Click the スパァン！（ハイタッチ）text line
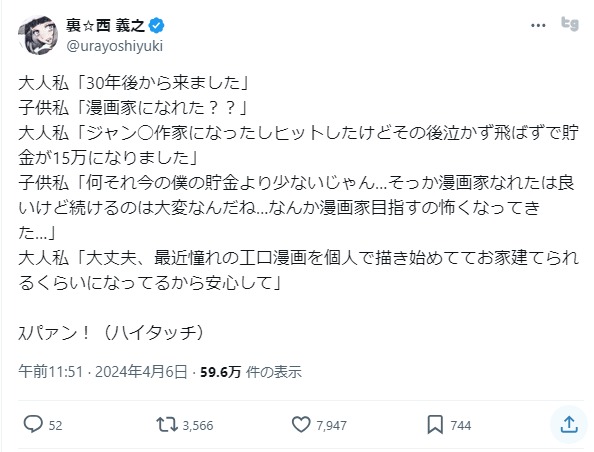This screenshot has height=452, width=594. (x=111, y=333)
